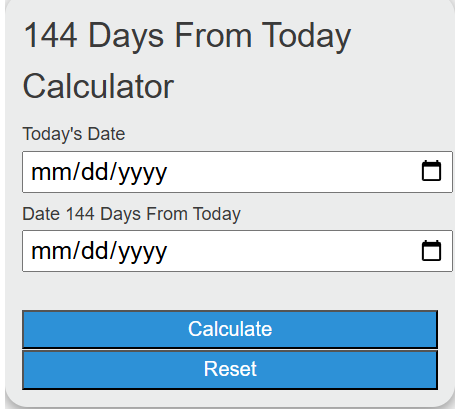The image size is (462, 412).
Task: Open calendar picker in the 144 days result field
Action: (x=431, y=250)
